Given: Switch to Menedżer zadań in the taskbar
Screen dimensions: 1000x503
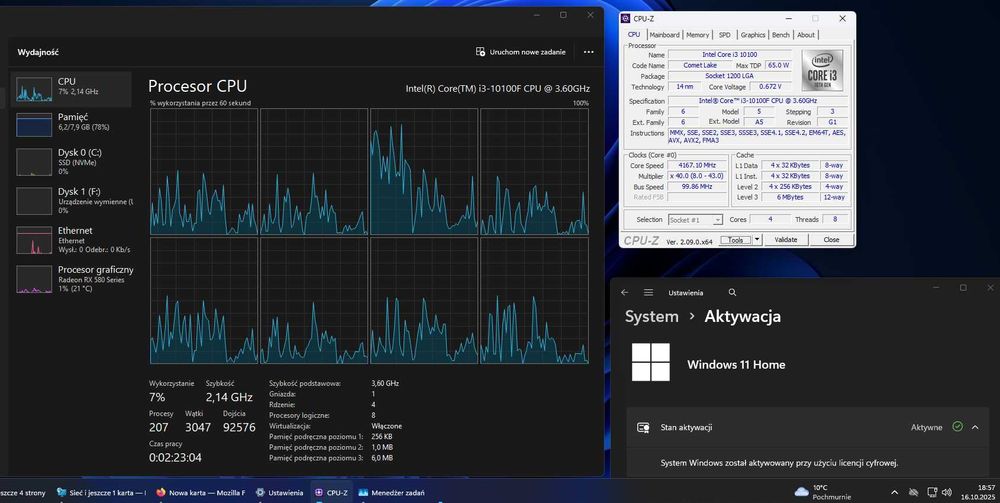Looking at the screenshot, I should click(391, 492).
